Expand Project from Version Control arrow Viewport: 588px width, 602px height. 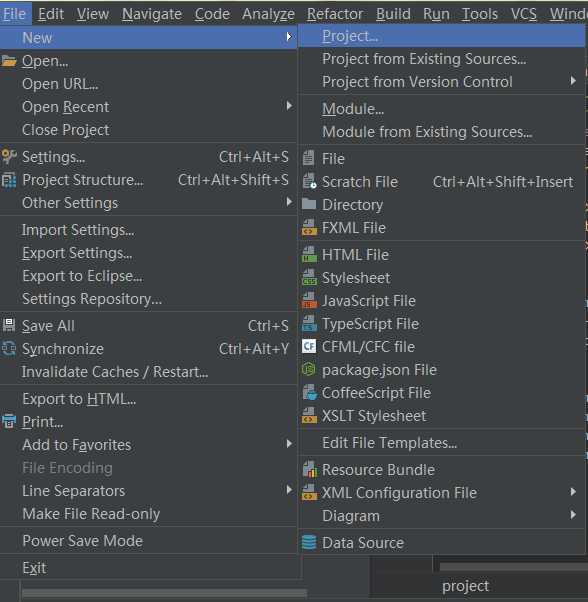coord(573,81)
